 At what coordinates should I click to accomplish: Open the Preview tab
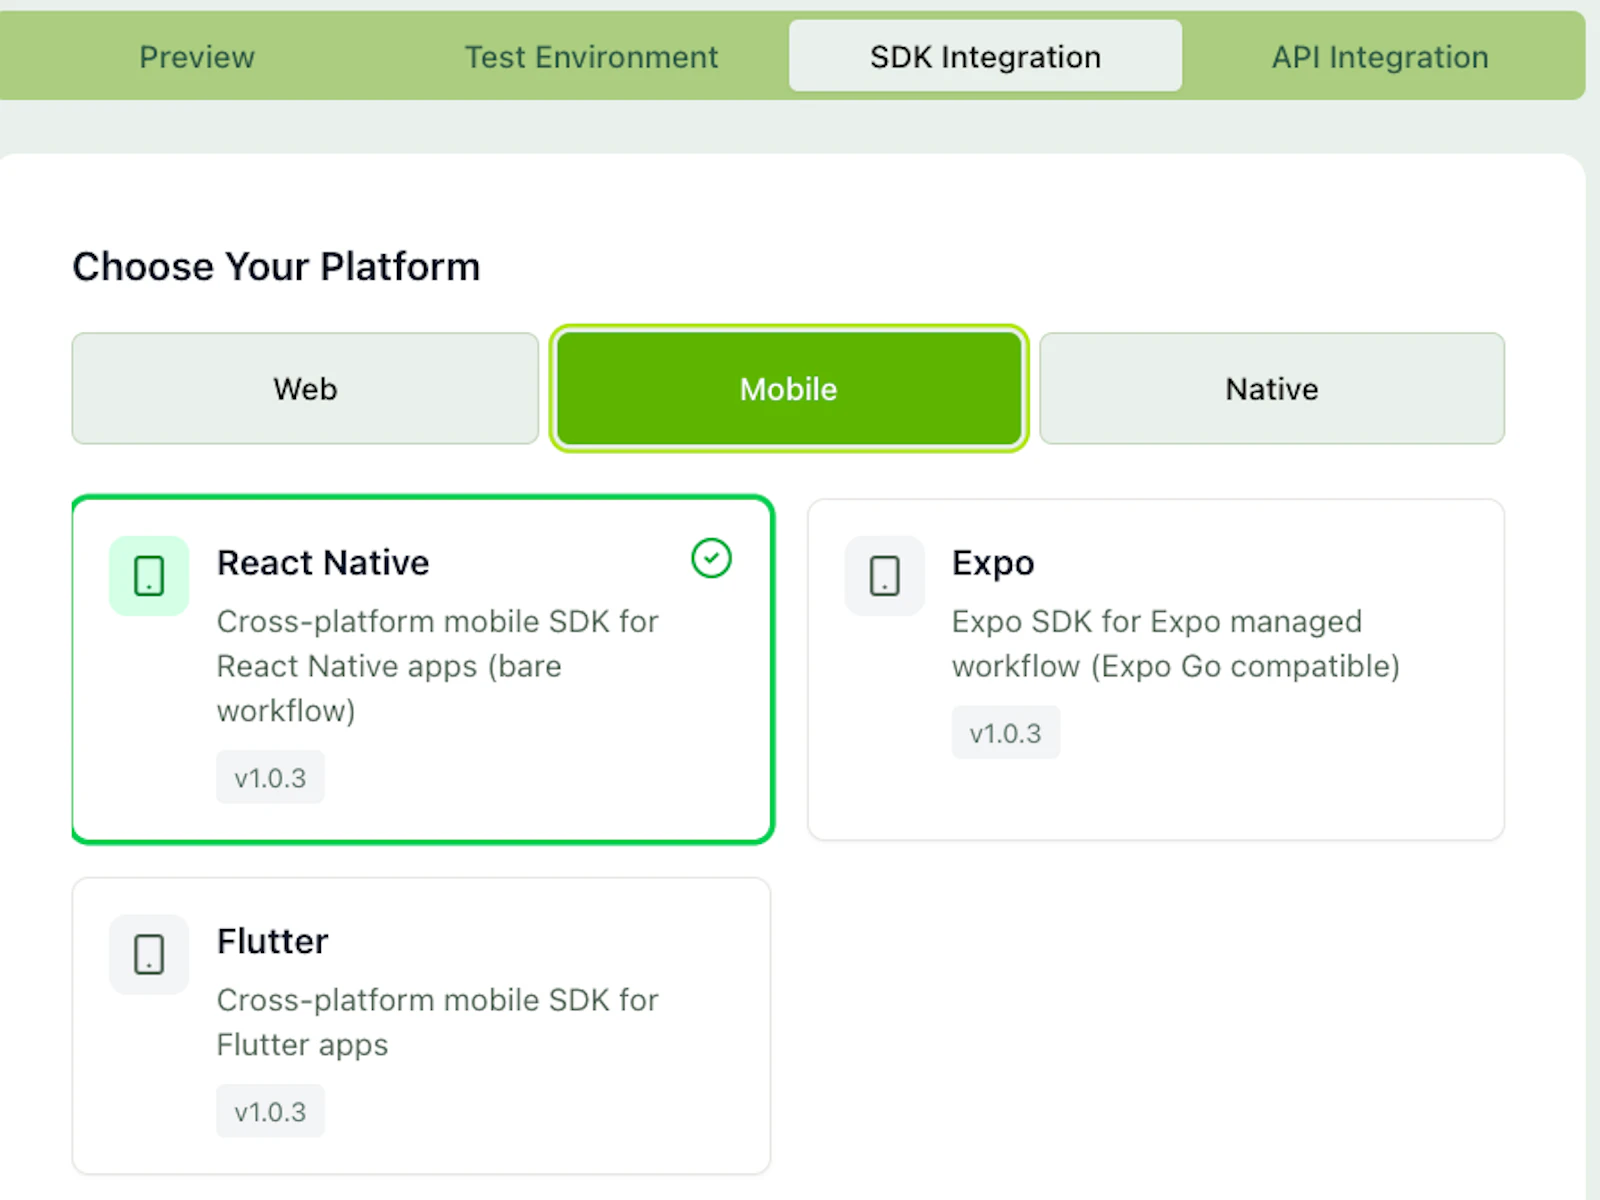click(x=197, y=57)
